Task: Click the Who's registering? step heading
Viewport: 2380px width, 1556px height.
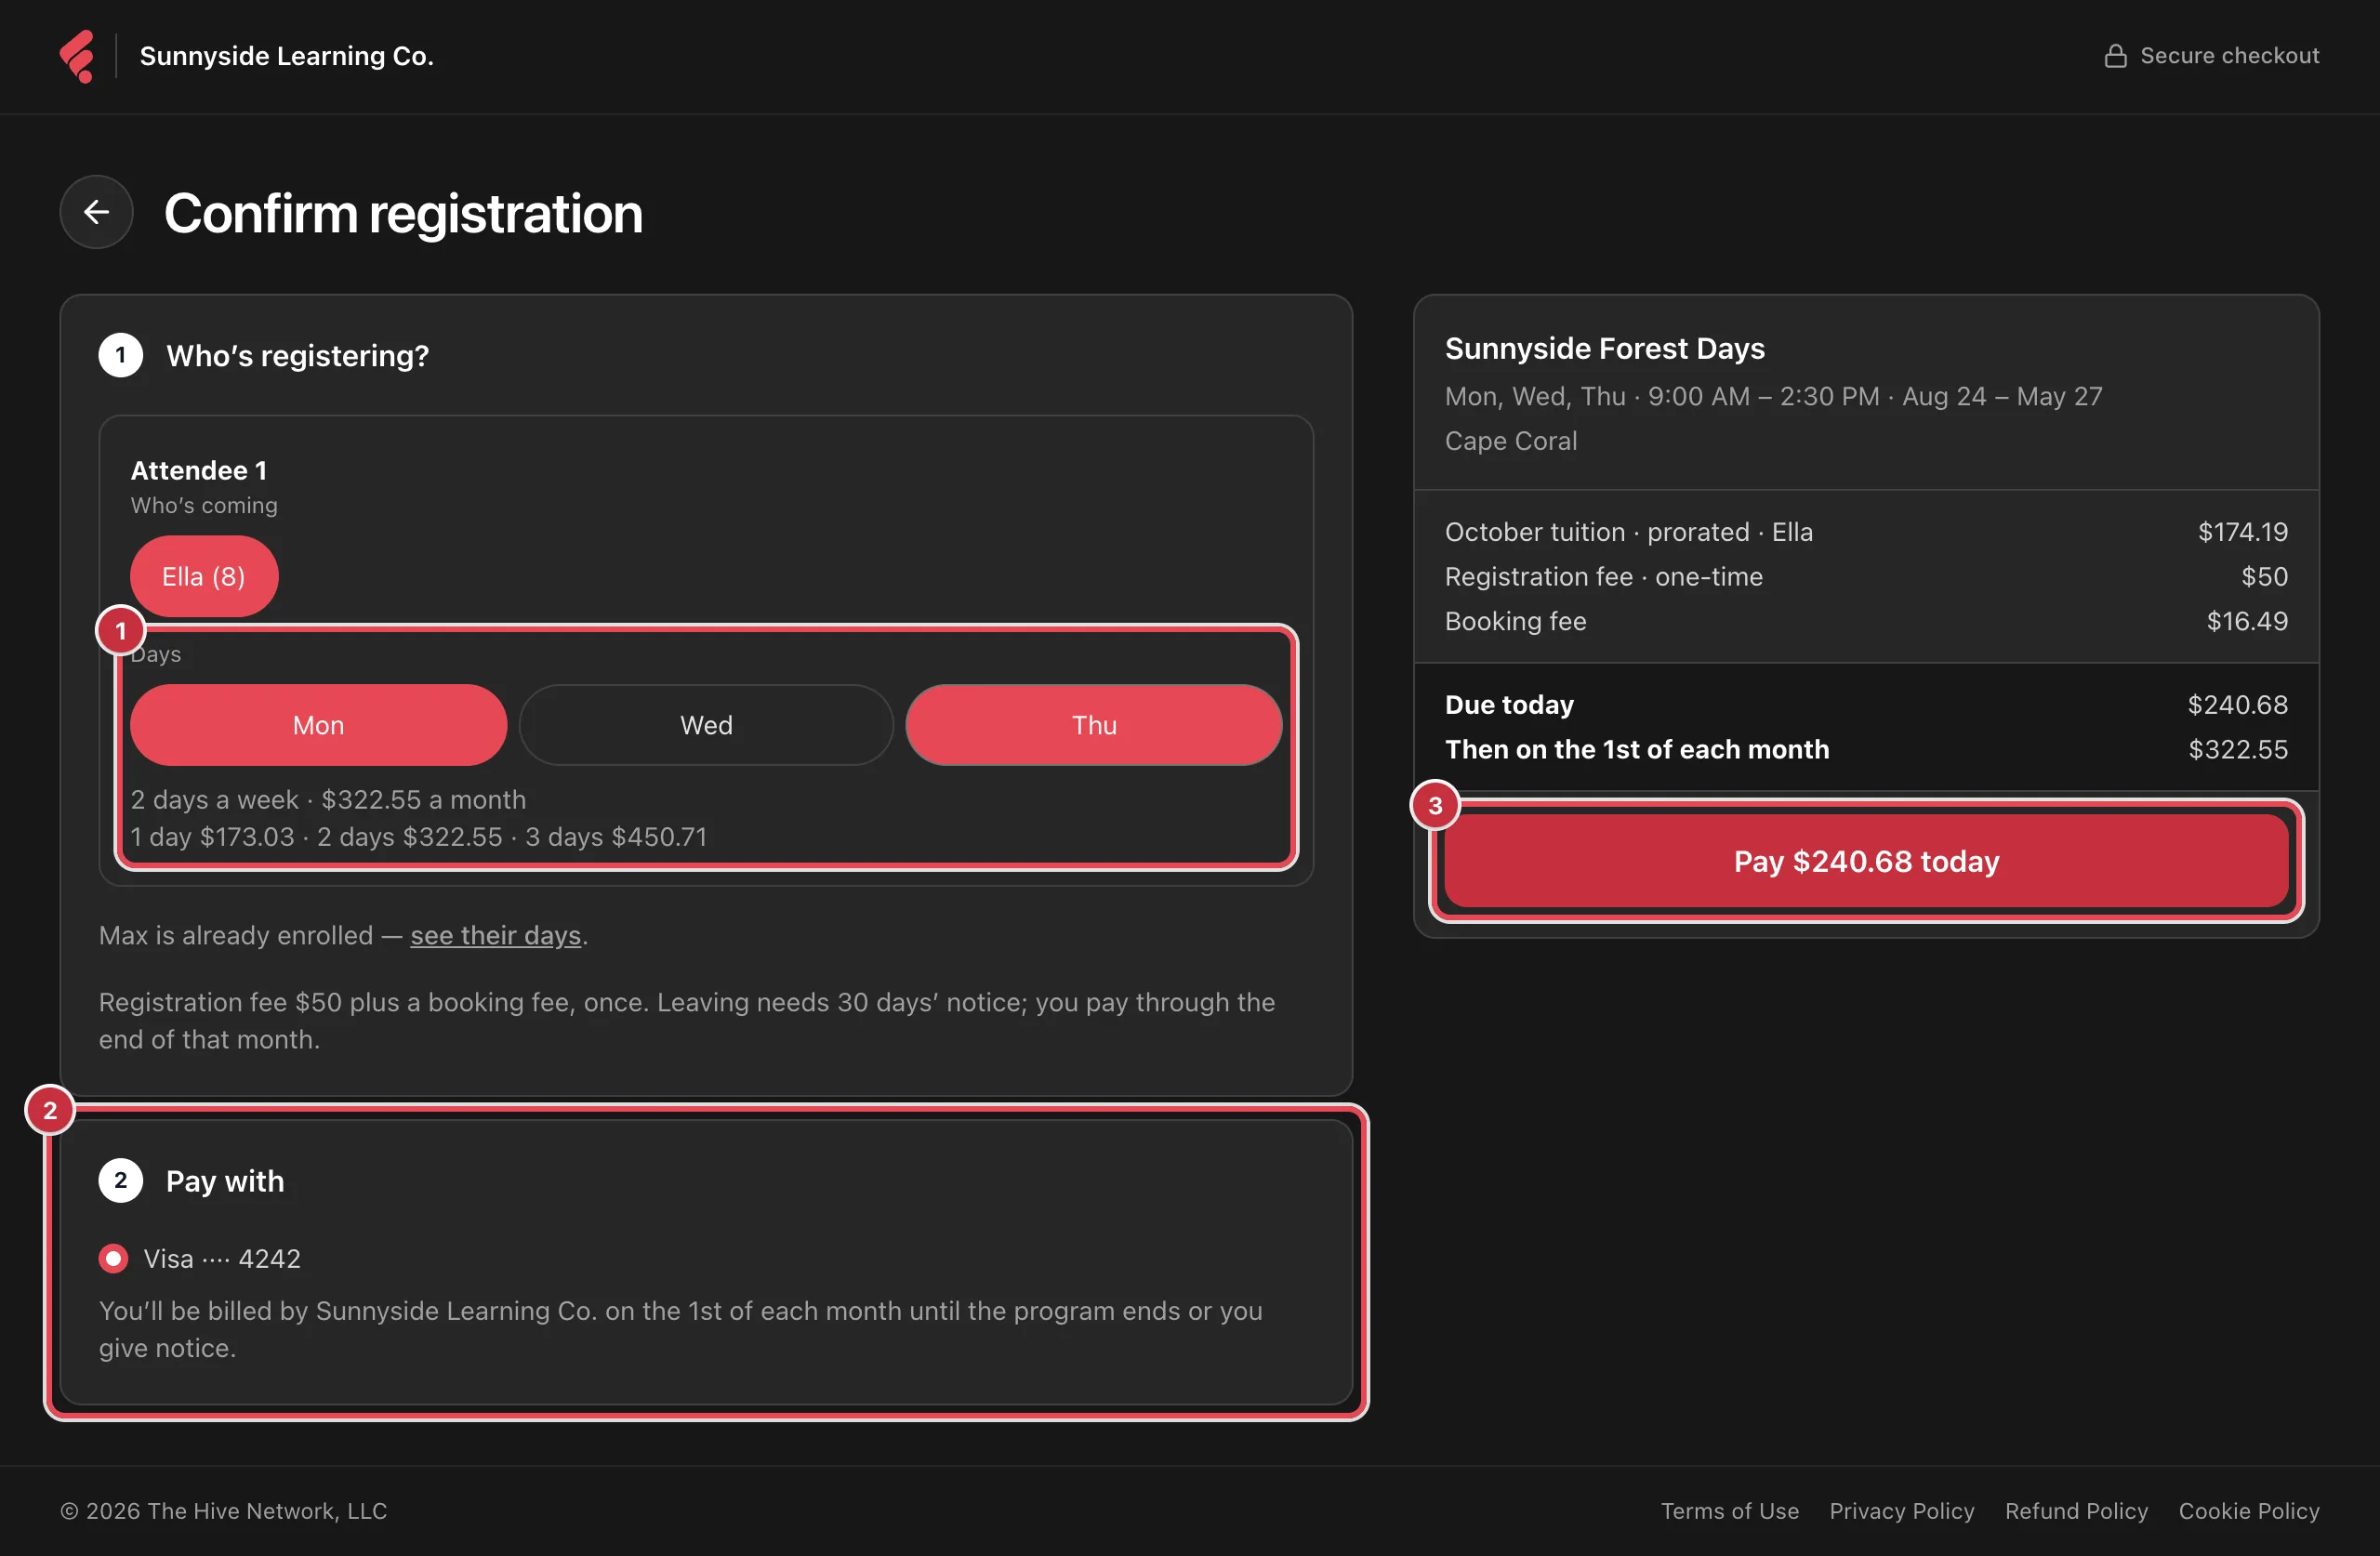Action: click(x=297, y=356)
